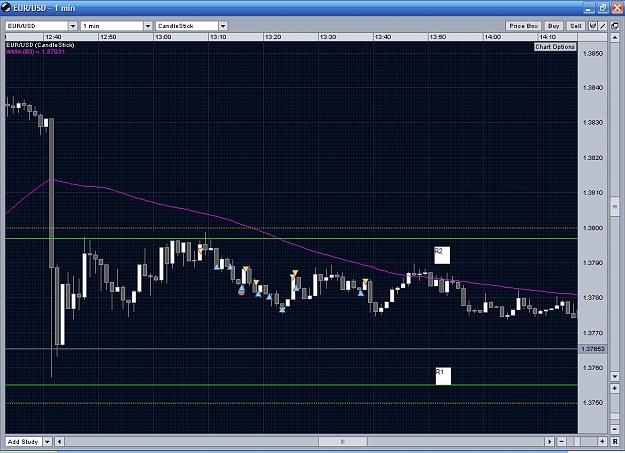The image size is (625, 453).
Task: Click the detach chart window icon
Action: pos(615,26)
